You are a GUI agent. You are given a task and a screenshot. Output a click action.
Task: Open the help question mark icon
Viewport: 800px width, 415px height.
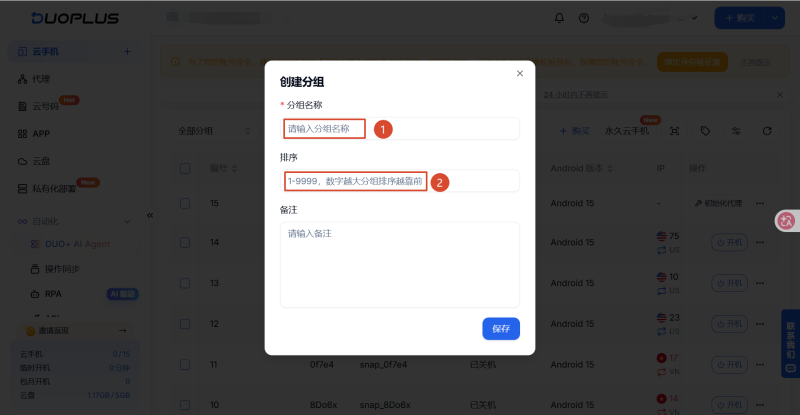(584, 18)
